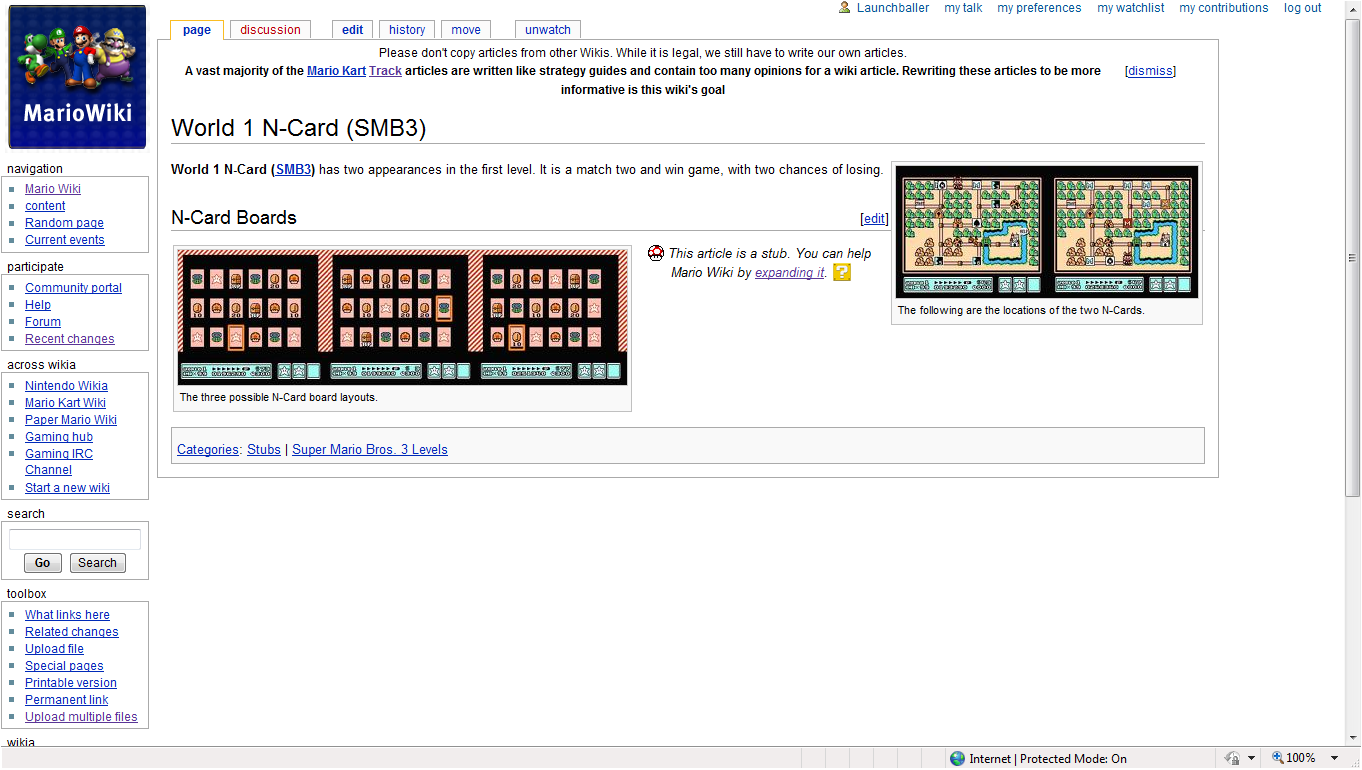The width and height of the screenshot is (1362, 770).
Task: Visit Mario Kart Wiki
Action: pyautogui.click(x=65, y=403)
